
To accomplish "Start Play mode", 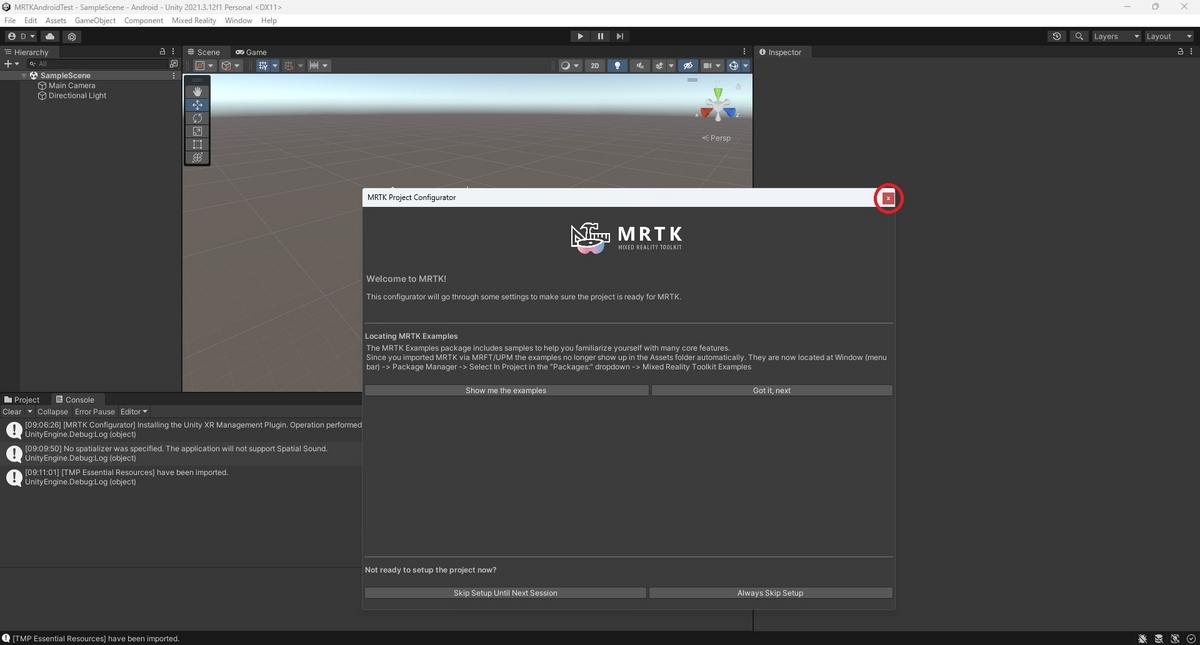I will tap(580, 36).
